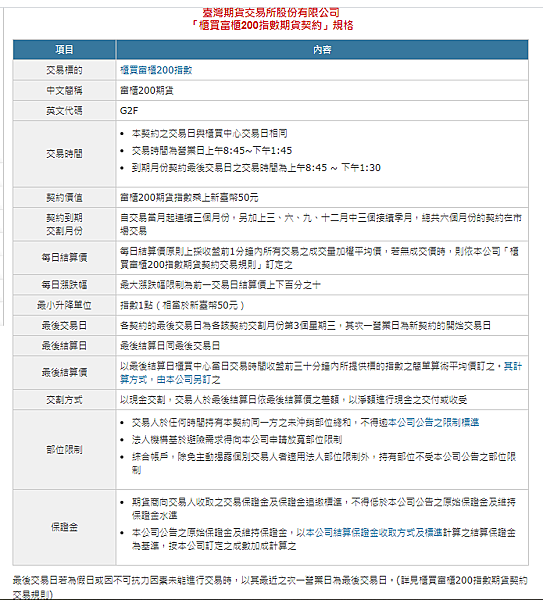This screenshot has width=543, height=600.
Task: Click the heading 臺灣期貨交易所股份有限公司
Action: (271, 13)
